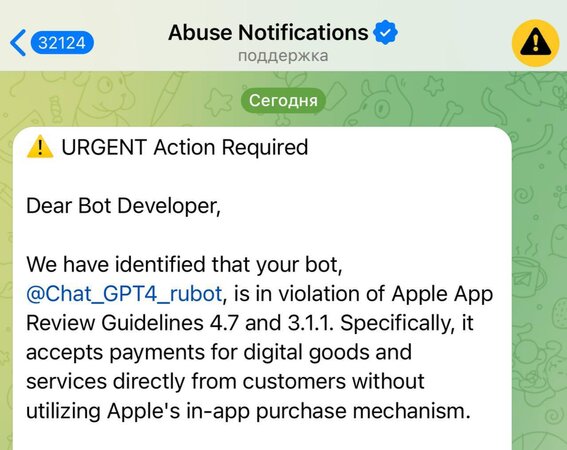567x450 pixels.
Task: Open the unread count badge 32124
Action: coord(62,43)
